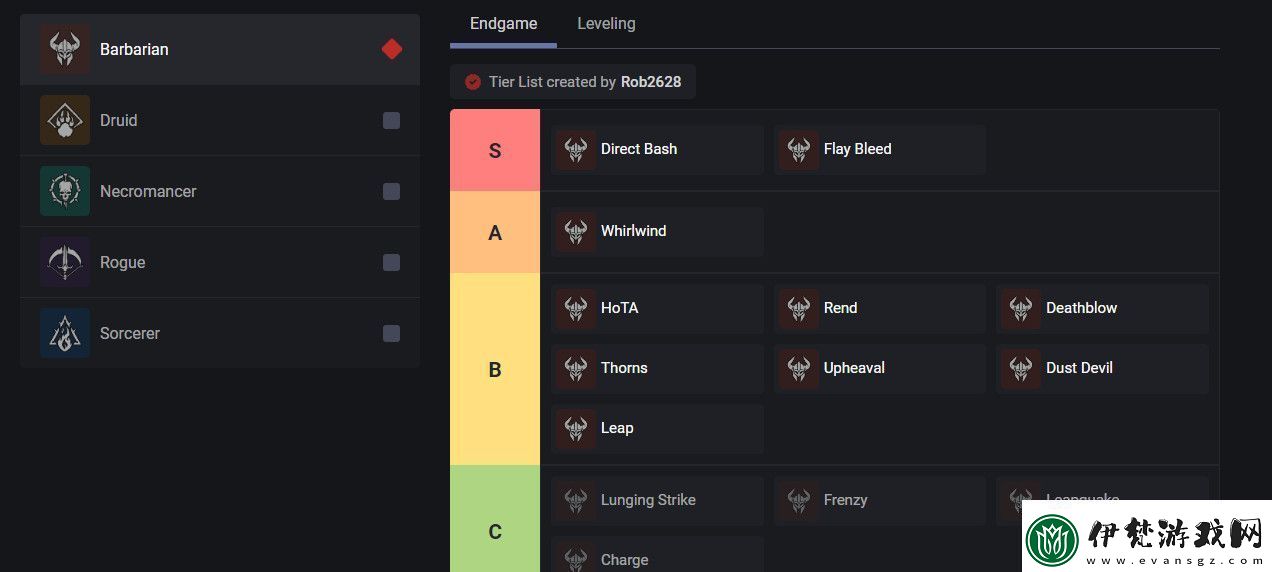Select the Sorcerer flame icon

click(x=65, y=333)
